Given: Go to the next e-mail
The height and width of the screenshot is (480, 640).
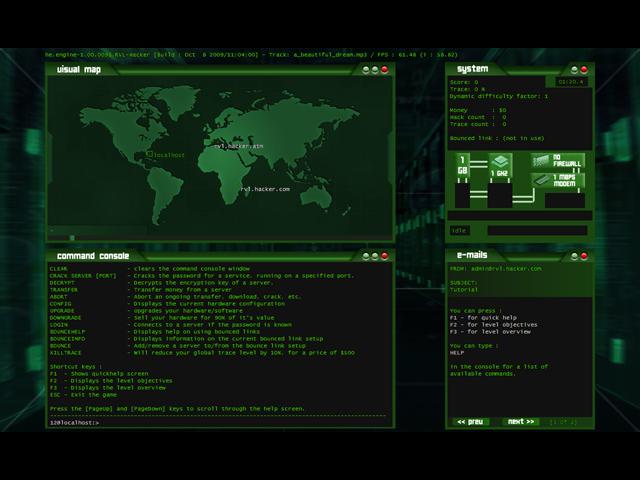Looking at the screenshot, I should click(521, 422).
